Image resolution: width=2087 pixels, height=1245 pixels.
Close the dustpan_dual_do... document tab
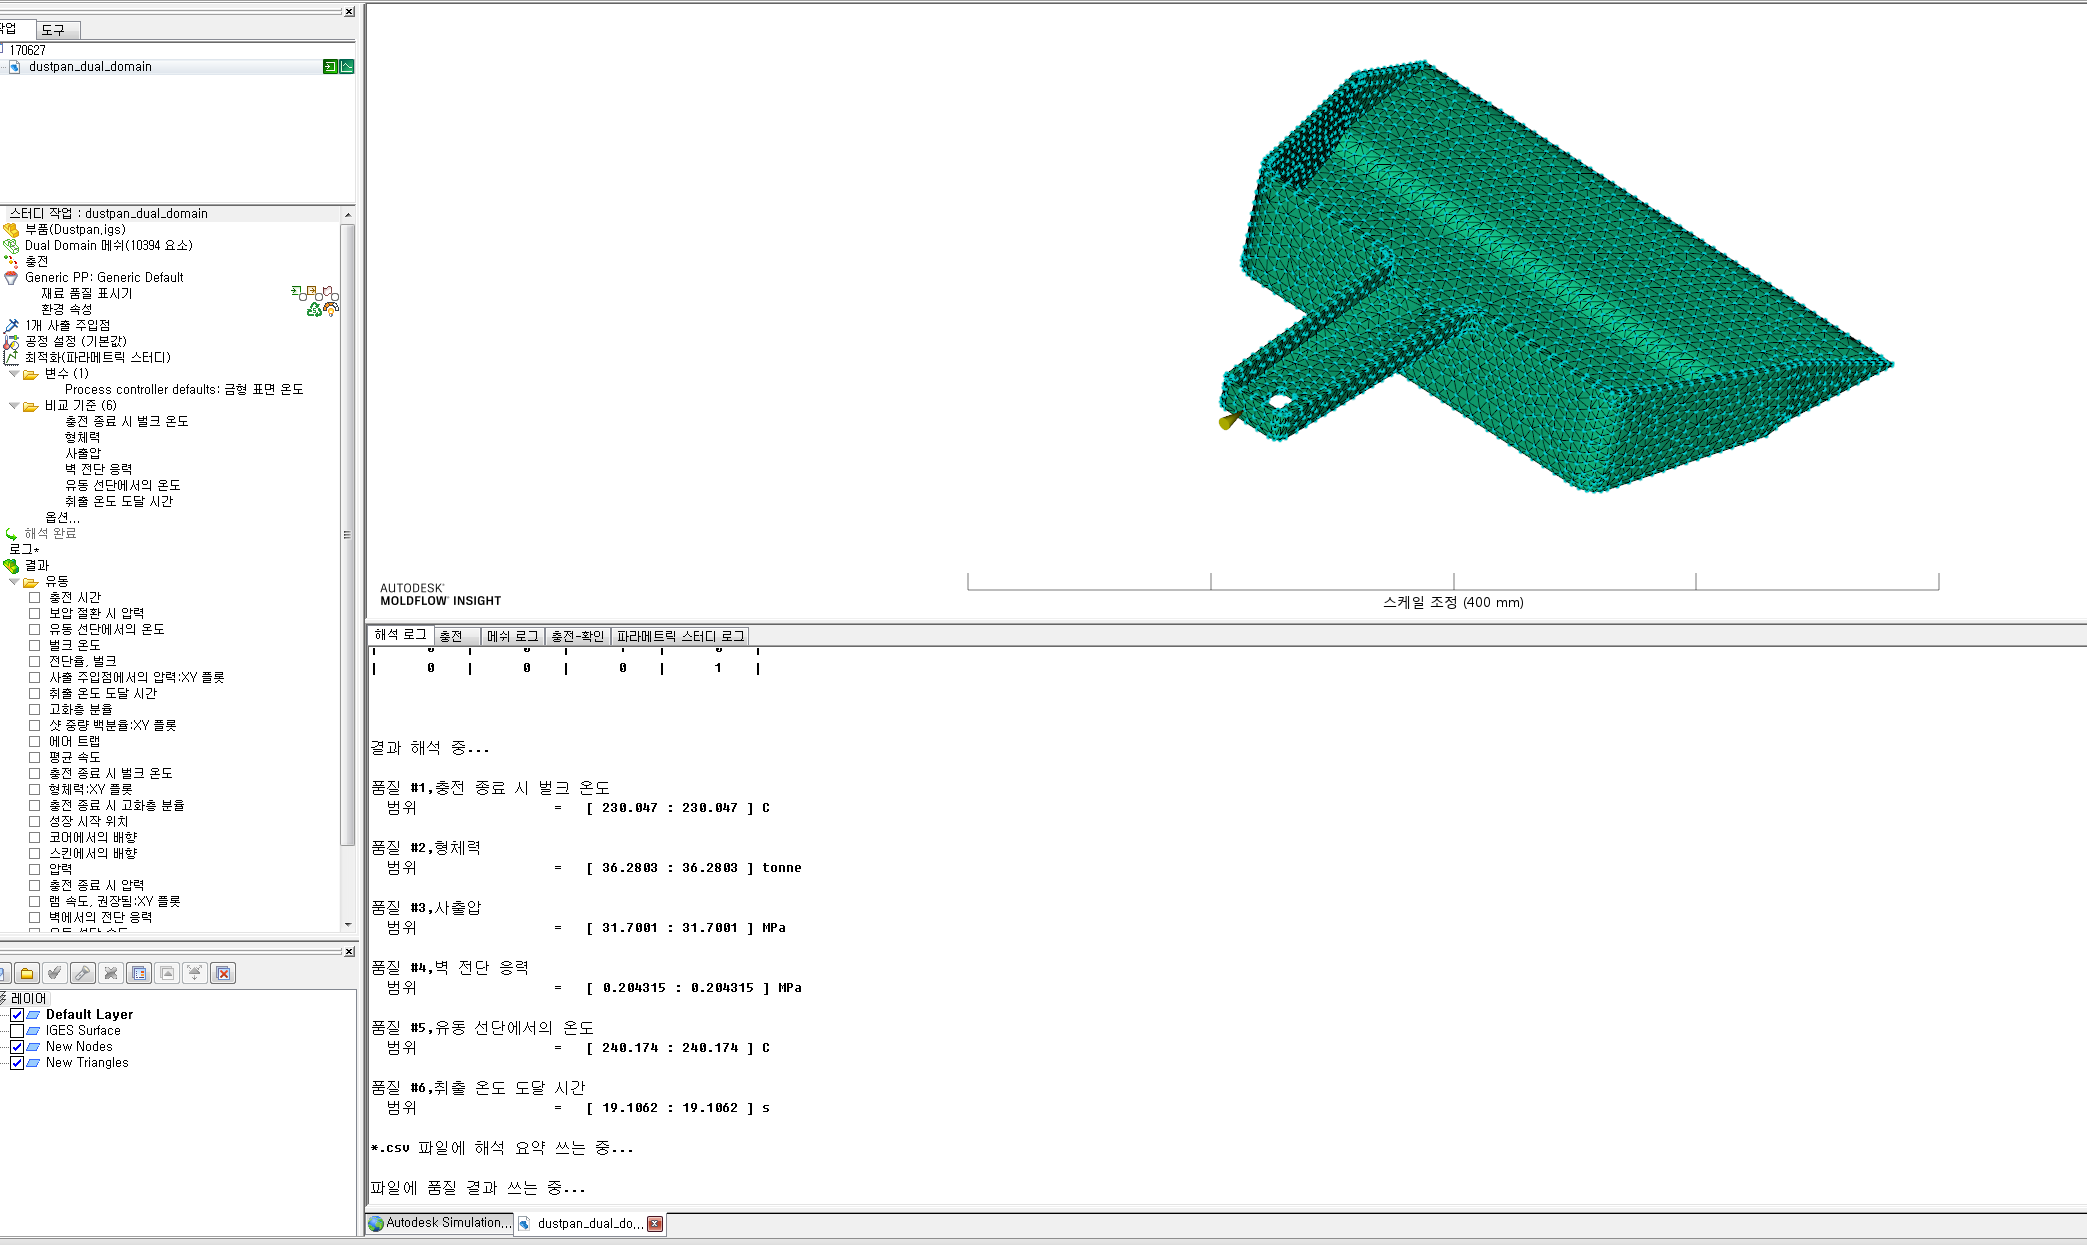[x=655, y=1224]
